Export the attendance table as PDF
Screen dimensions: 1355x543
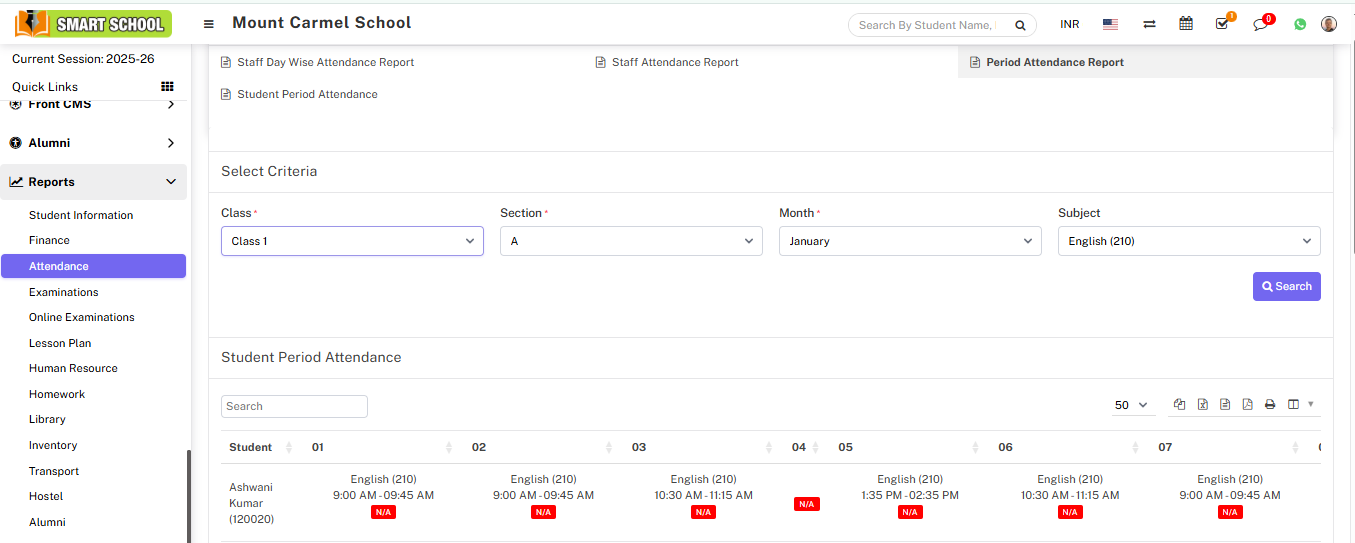[1247, 405]
